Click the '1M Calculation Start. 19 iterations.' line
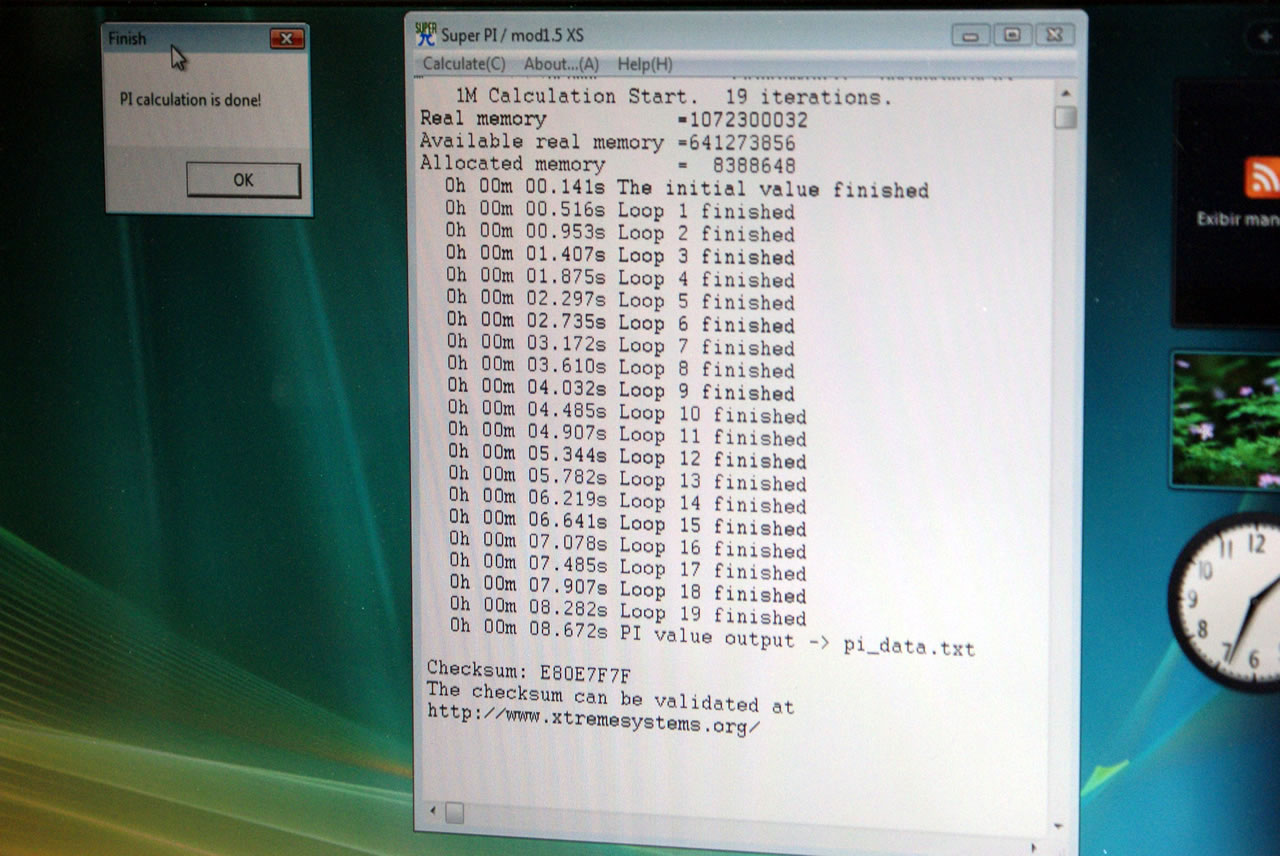The height and width of the screenshot is (856, 1280). pyautogui.click(x=673, y=97)
